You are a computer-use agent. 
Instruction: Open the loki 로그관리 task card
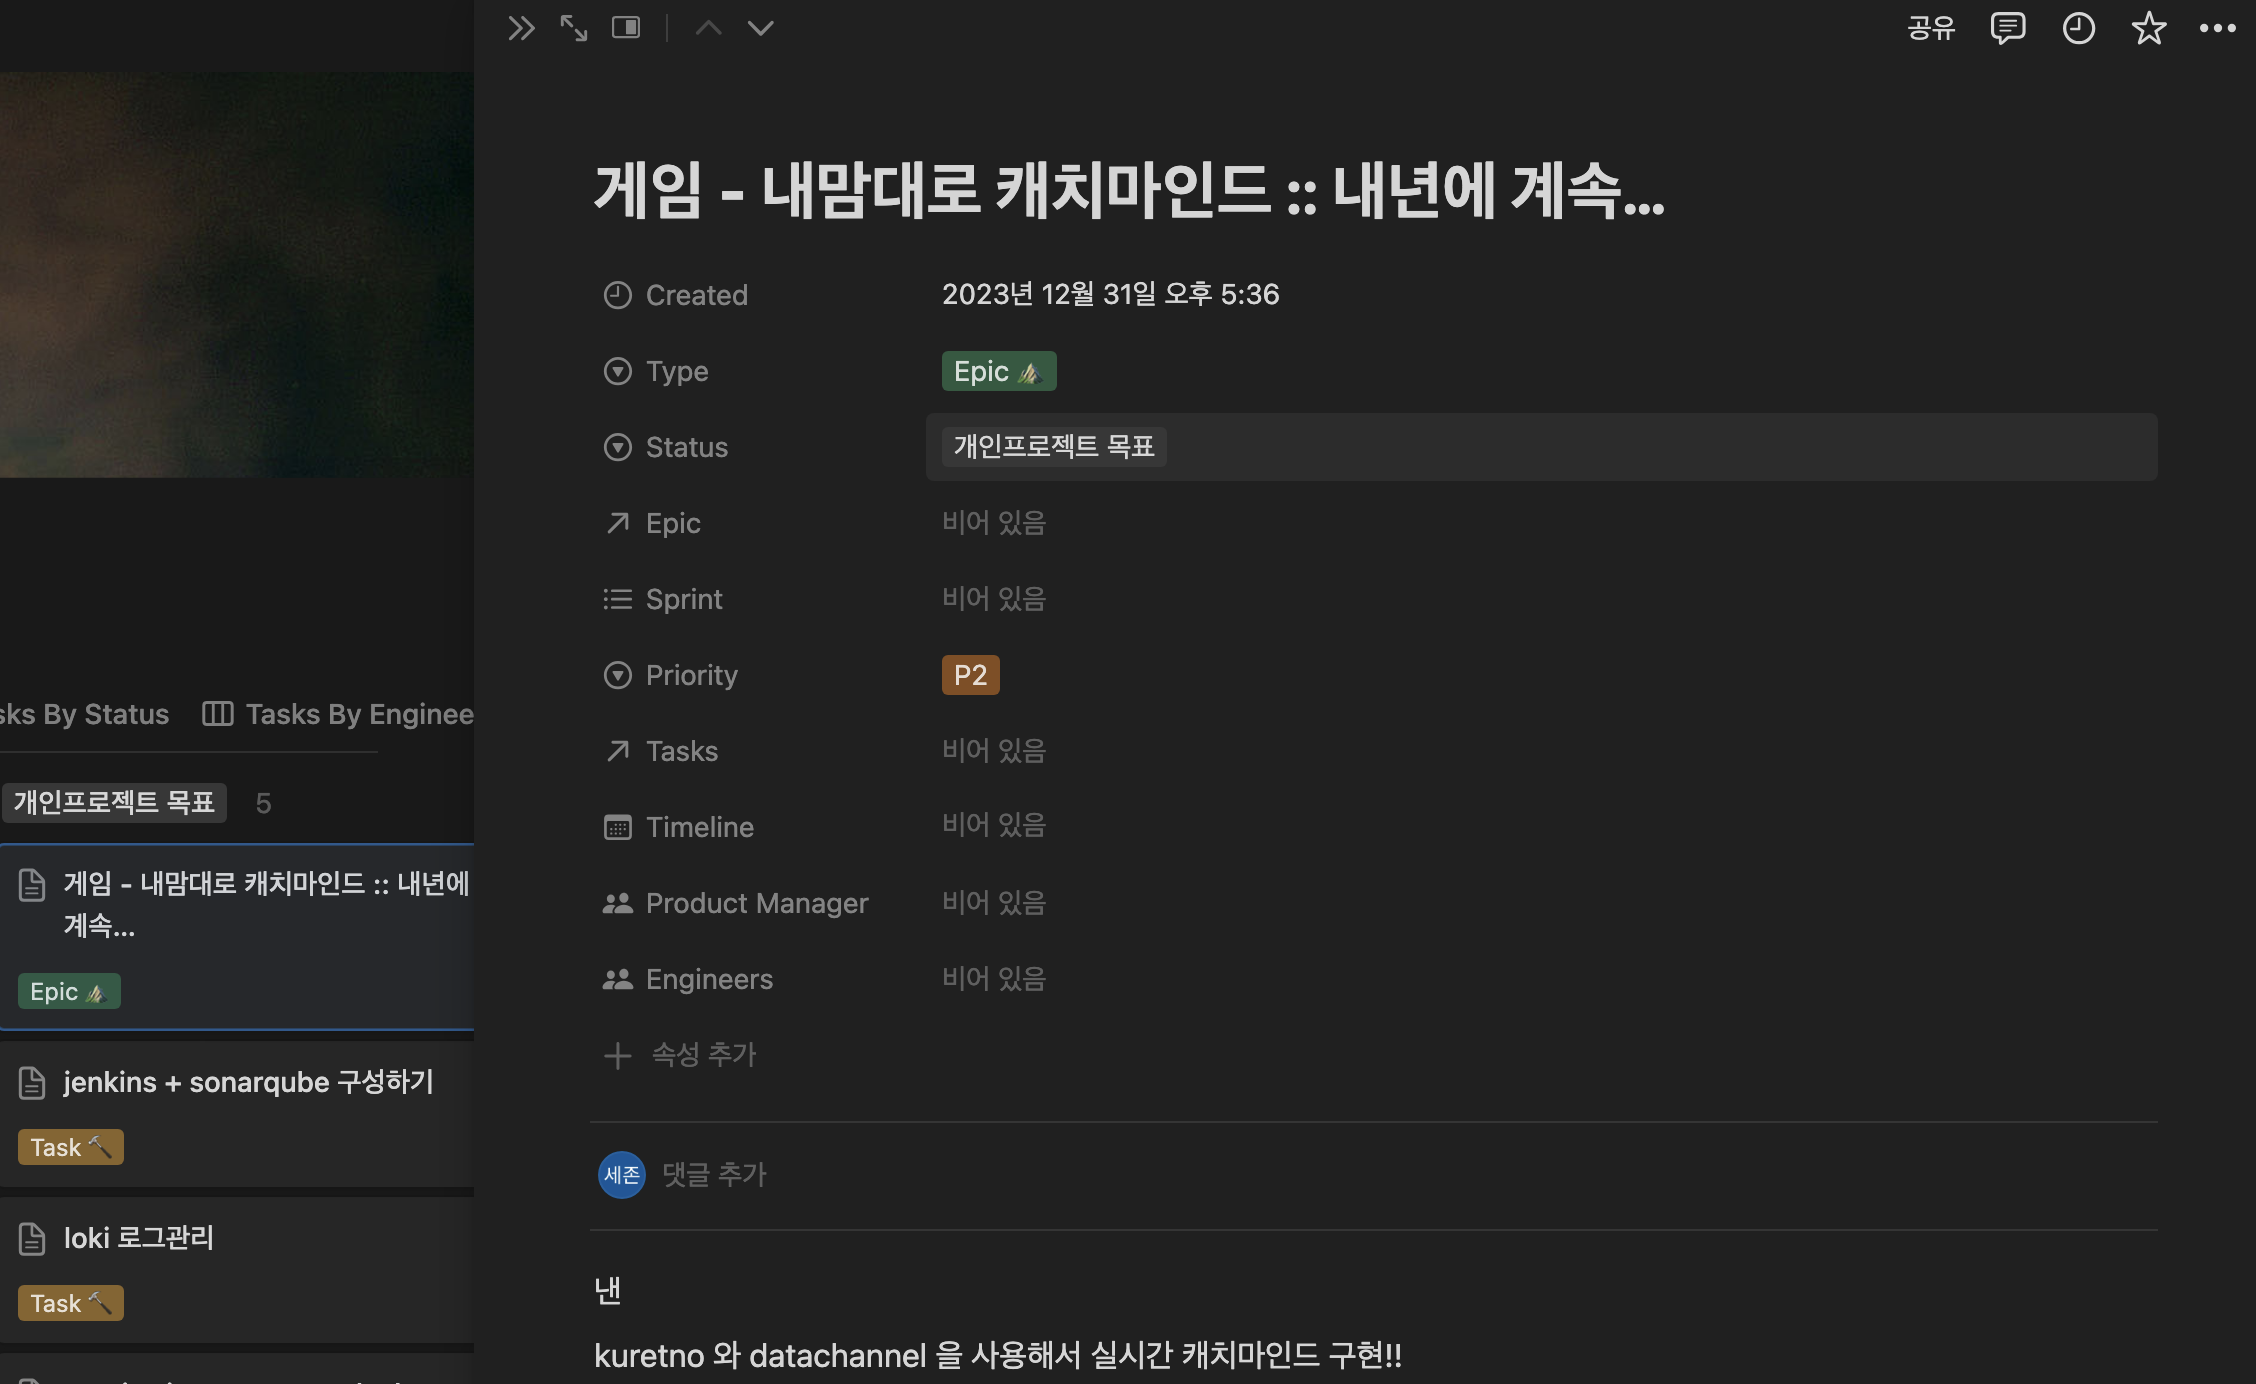coord(139,1239)
